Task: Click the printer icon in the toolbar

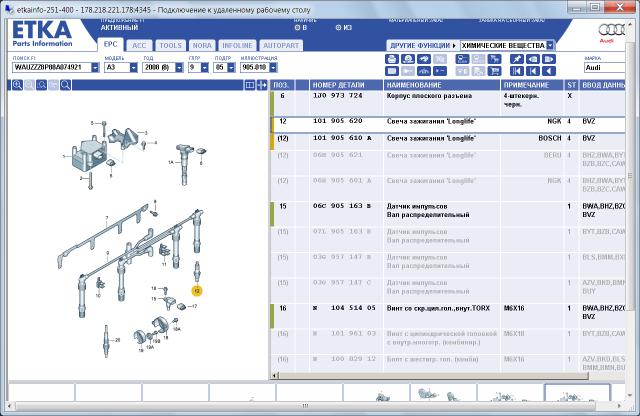Action: coord(392,59)
